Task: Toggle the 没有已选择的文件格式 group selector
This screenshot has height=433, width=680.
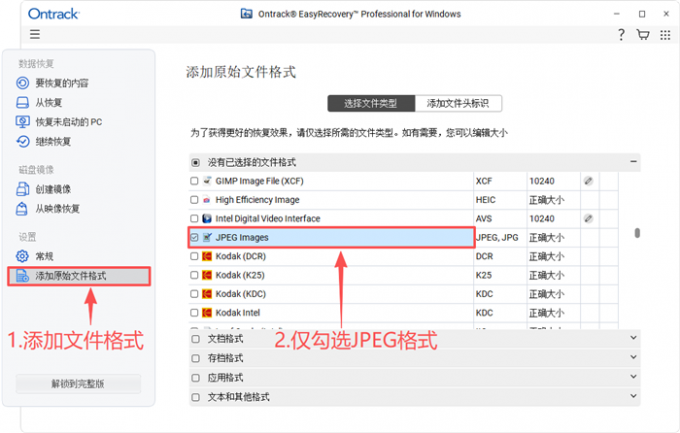Action: click(x=196, y=162)
